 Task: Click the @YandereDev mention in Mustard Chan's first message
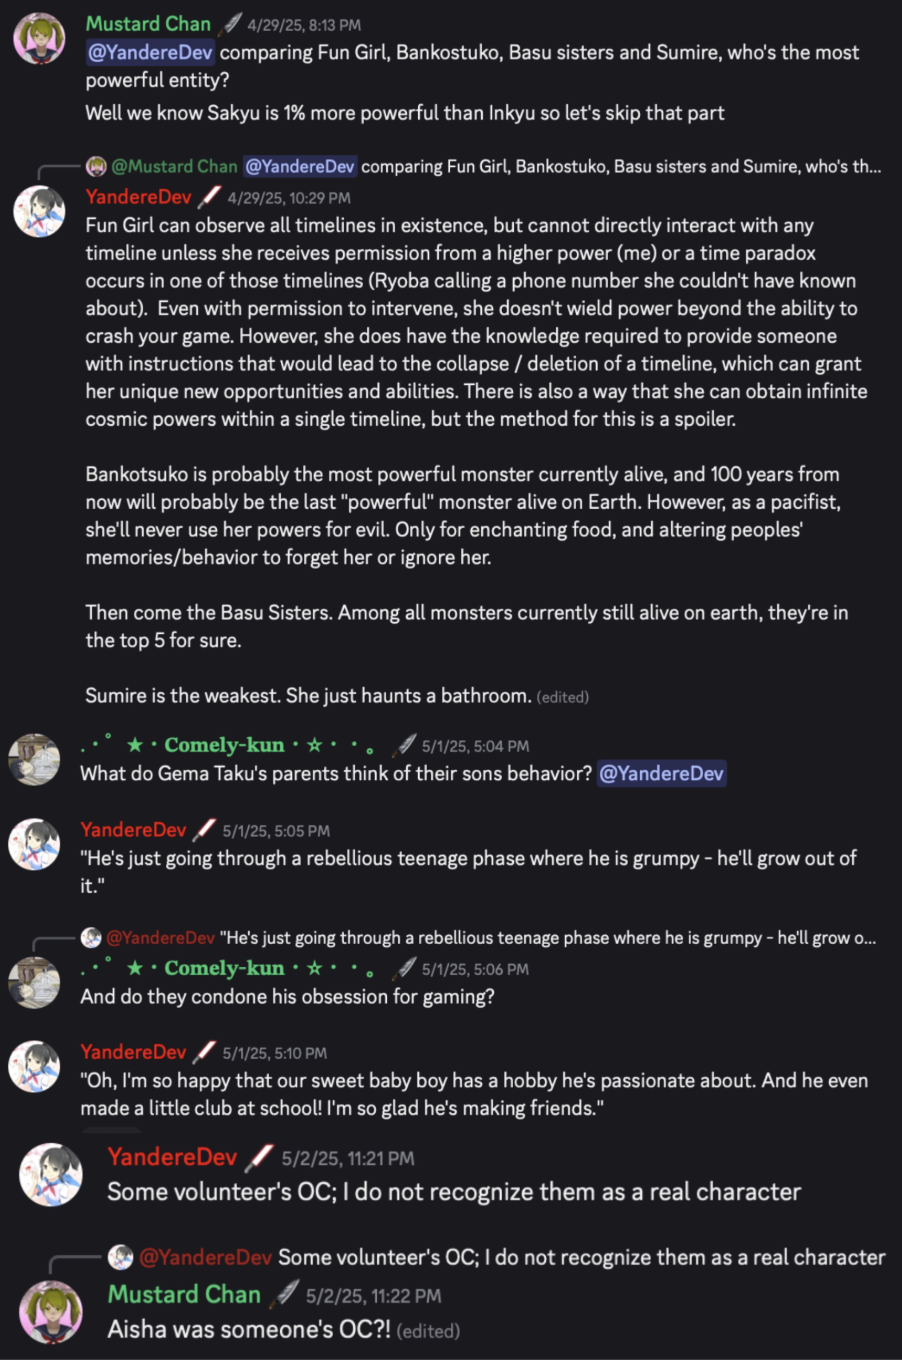coord(150,53)
